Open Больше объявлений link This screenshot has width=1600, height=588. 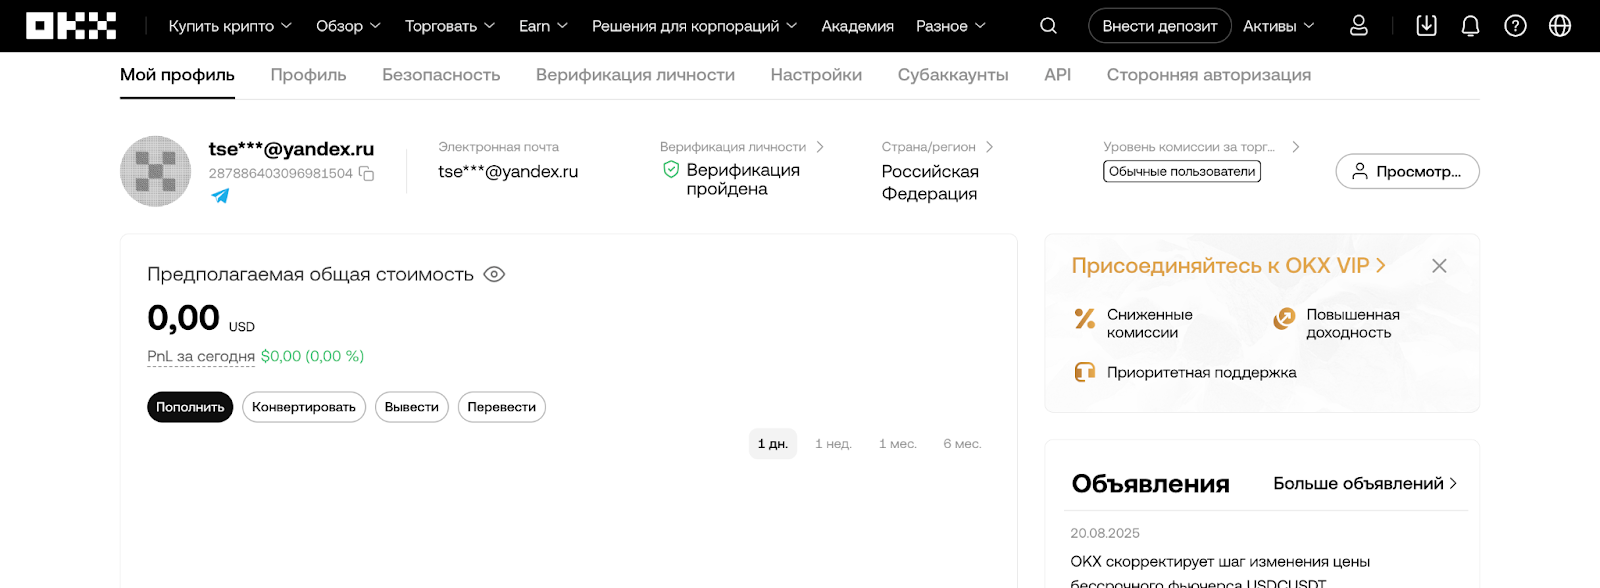(x=1365, y=484)
